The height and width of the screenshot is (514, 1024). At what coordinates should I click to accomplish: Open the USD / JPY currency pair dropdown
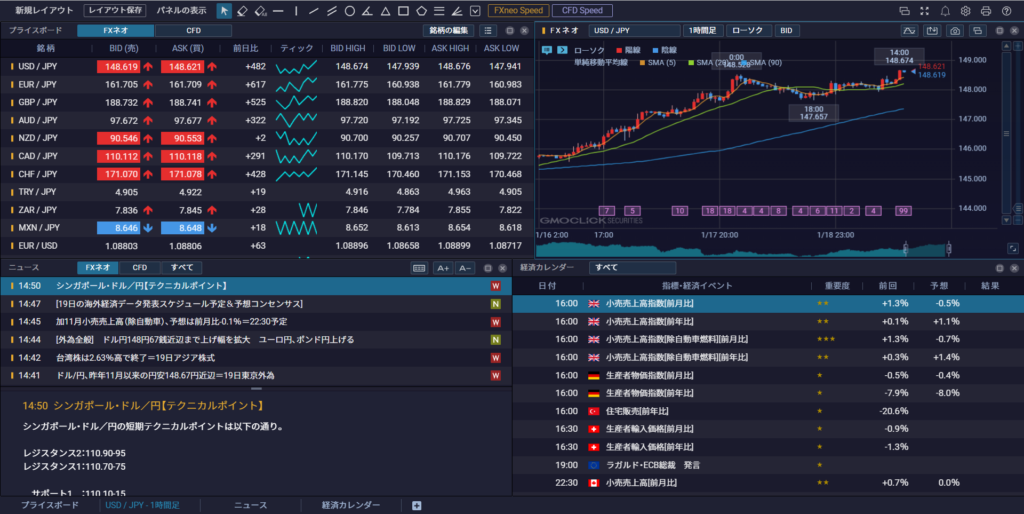[633, 31]
